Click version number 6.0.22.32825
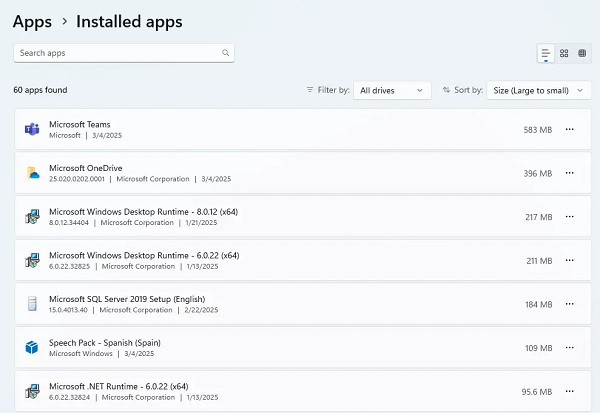Screen dimensions: 600x413 (x=69, y=266)
